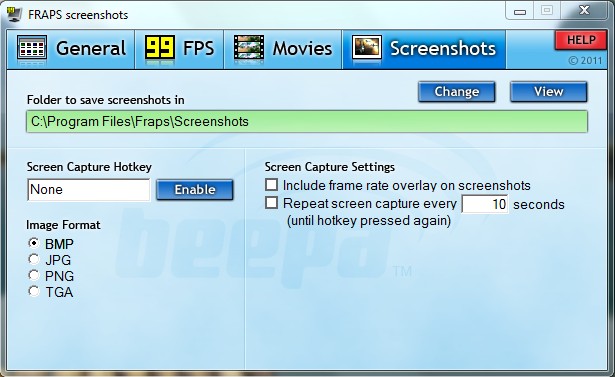Image resolution: width=615 pixels, height=377 pixels.
Task: Select the Screenshots tab
Action: pos(424,49)
